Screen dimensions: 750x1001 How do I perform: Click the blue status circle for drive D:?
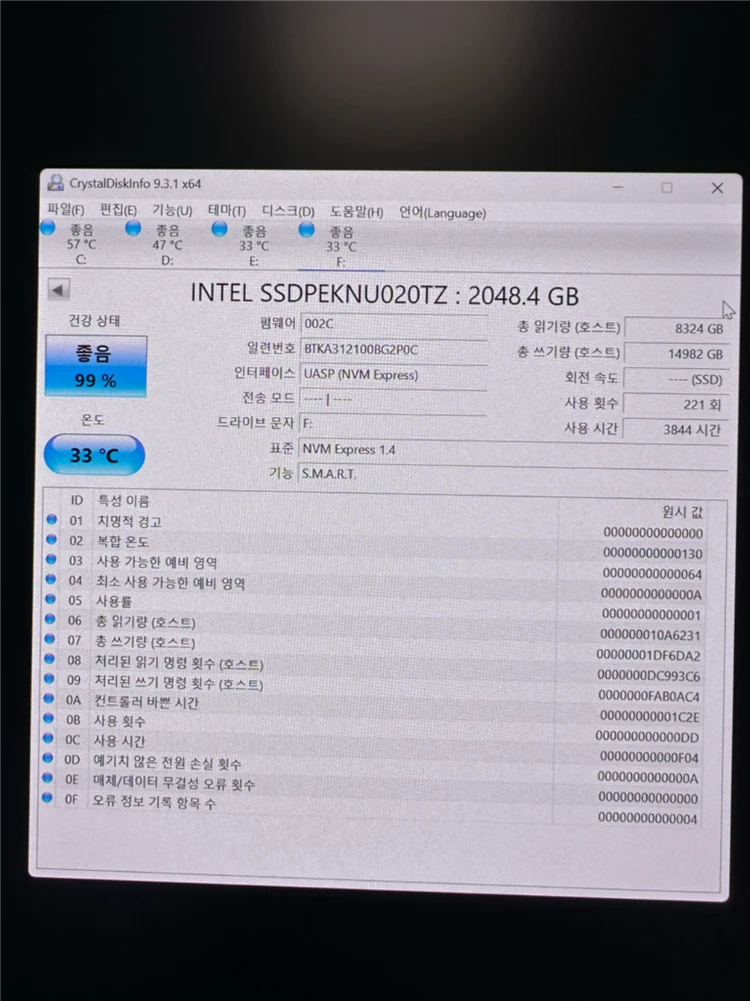coord(133,228)
